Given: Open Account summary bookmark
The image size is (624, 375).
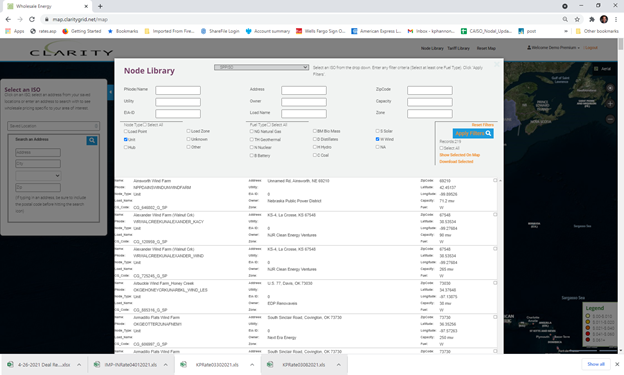Looking at the screenshot, I should [x=268, y=31].
